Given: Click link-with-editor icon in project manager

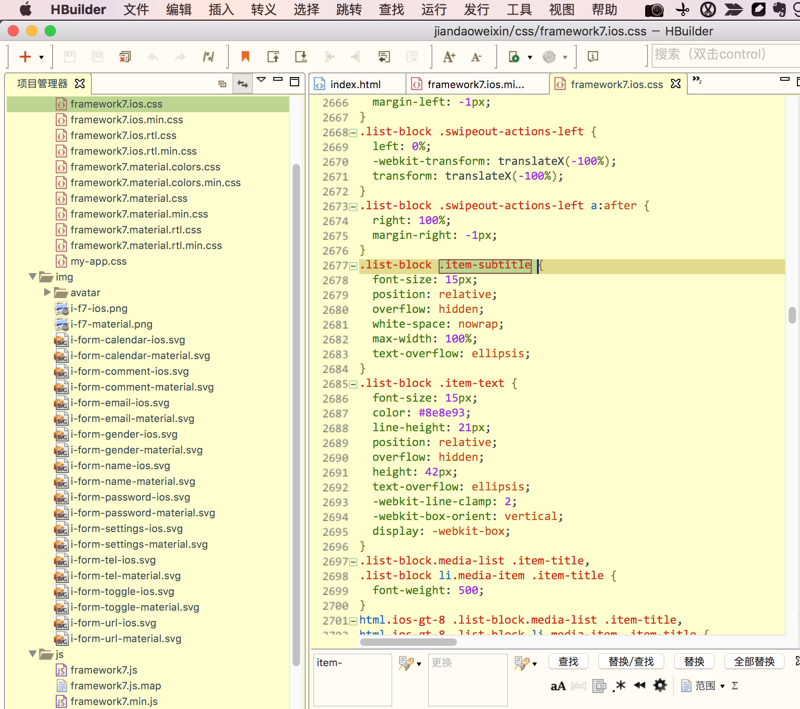Looking at the screenshot, I should pyautogui.click(x=242, y=84).
